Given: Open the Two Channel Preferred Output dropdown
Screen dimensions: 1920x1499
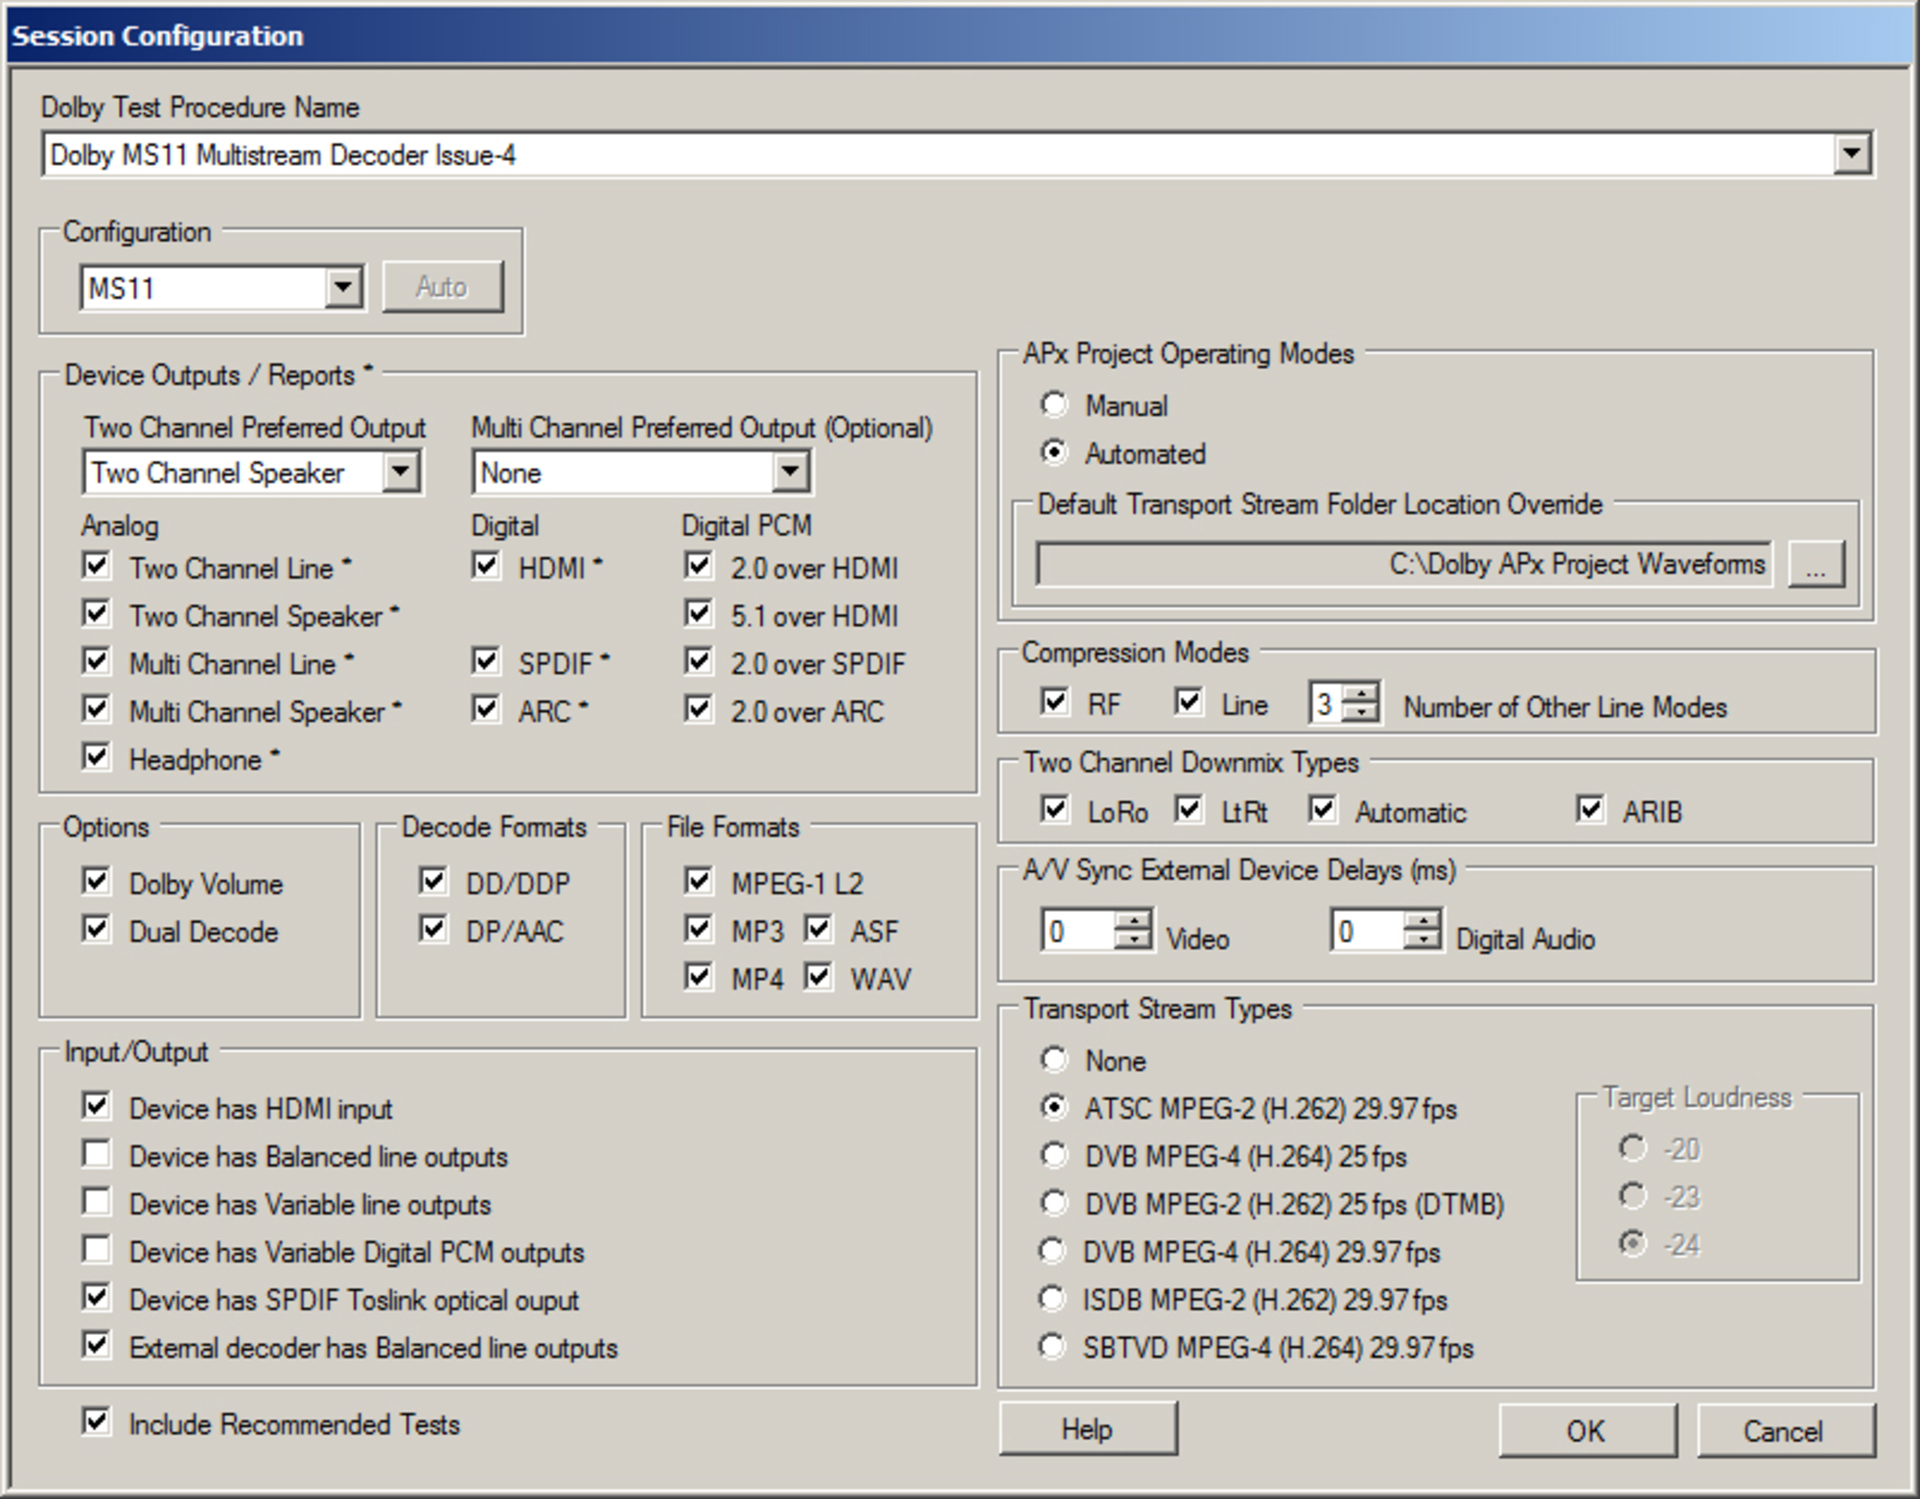Looking at the screenshot, I should (x=400, y=471).
